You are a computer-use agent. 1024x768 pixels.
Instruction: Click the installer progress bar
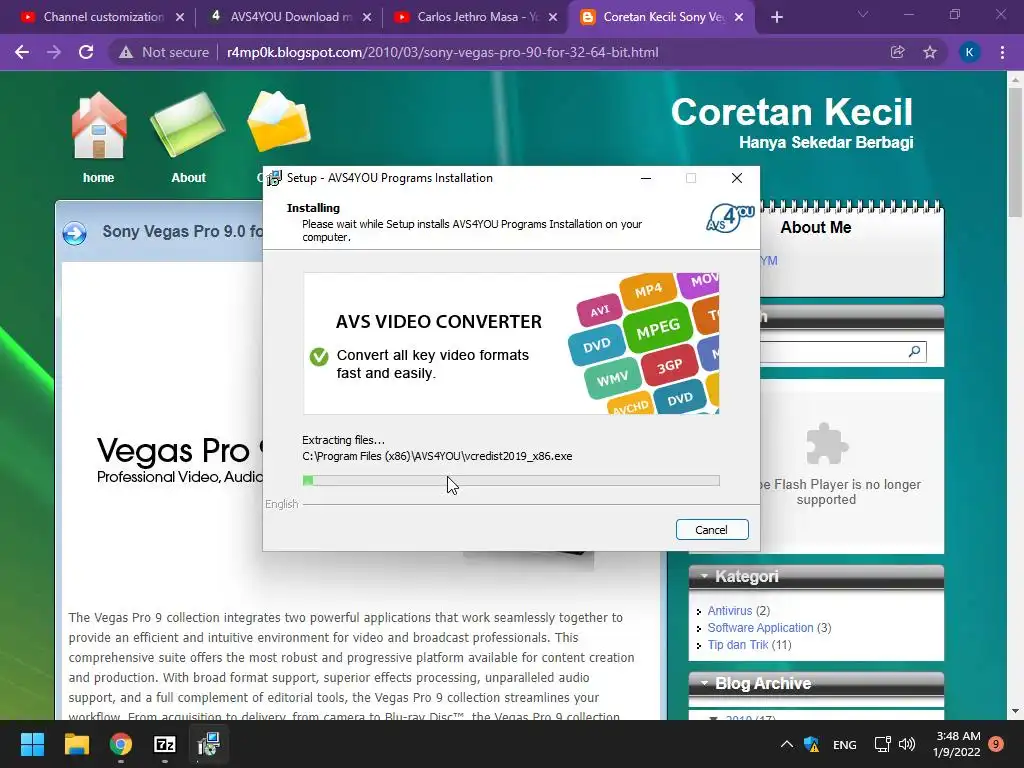coord(511,481)
